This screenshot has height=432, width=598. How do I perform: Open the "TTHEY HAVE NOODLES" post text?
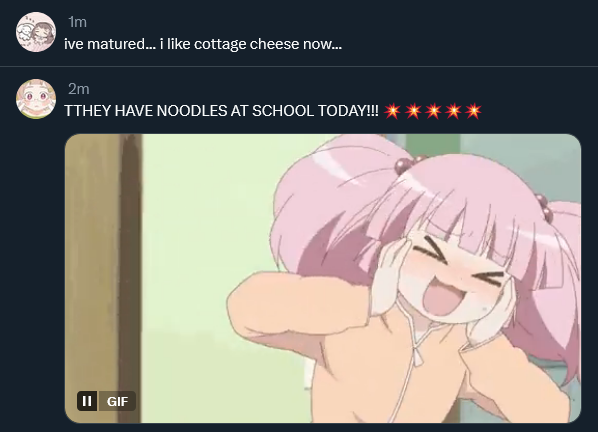pos(222,111)
